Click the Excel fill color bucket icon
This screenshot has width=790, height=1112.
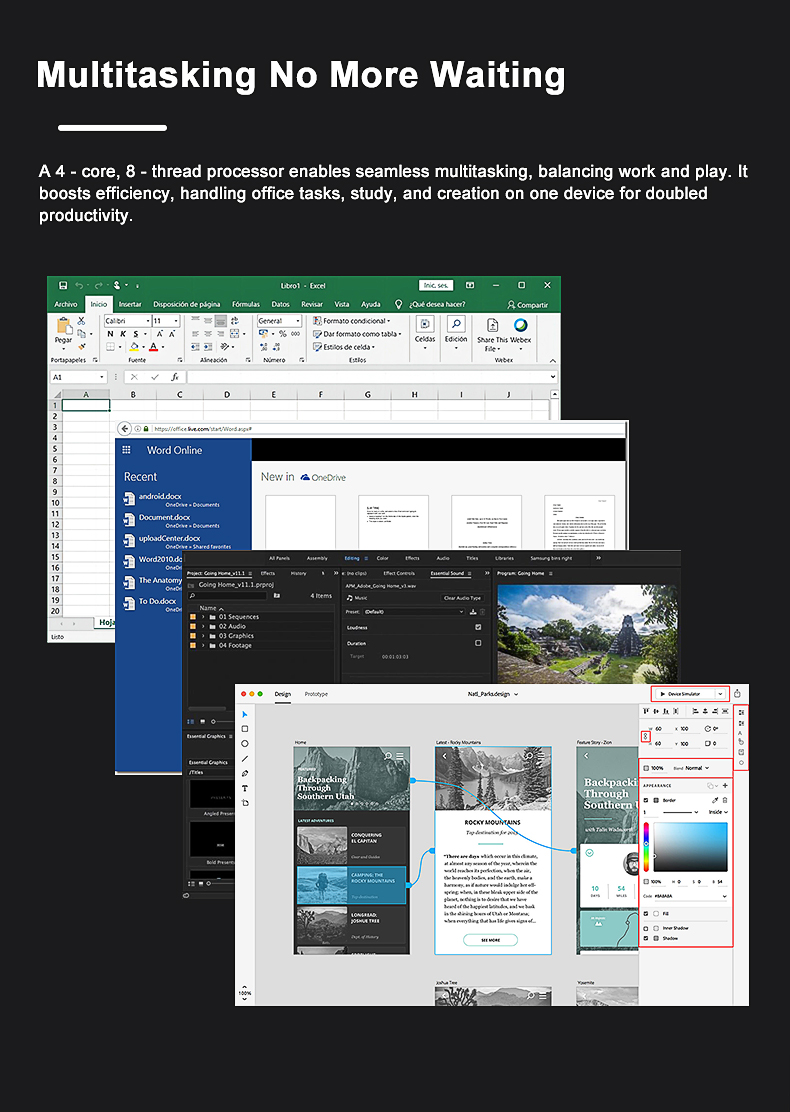click(134, 347)
